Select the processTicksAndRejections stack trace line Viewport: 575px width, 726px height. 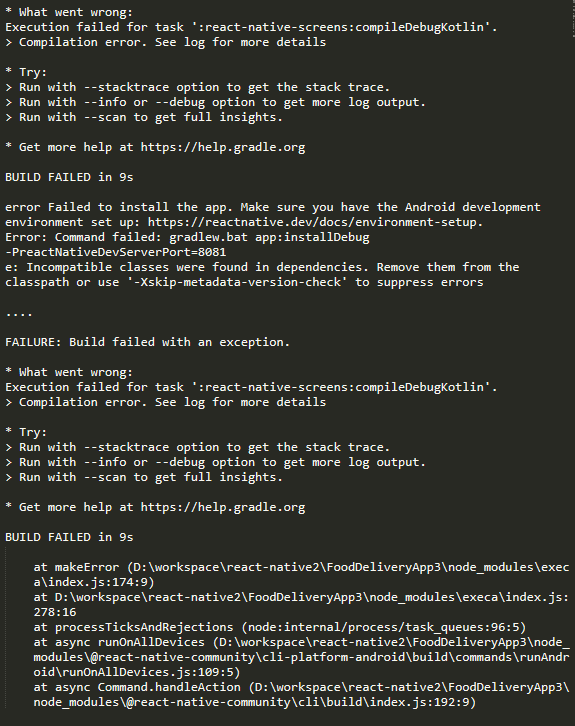click(x=280, y=627)
